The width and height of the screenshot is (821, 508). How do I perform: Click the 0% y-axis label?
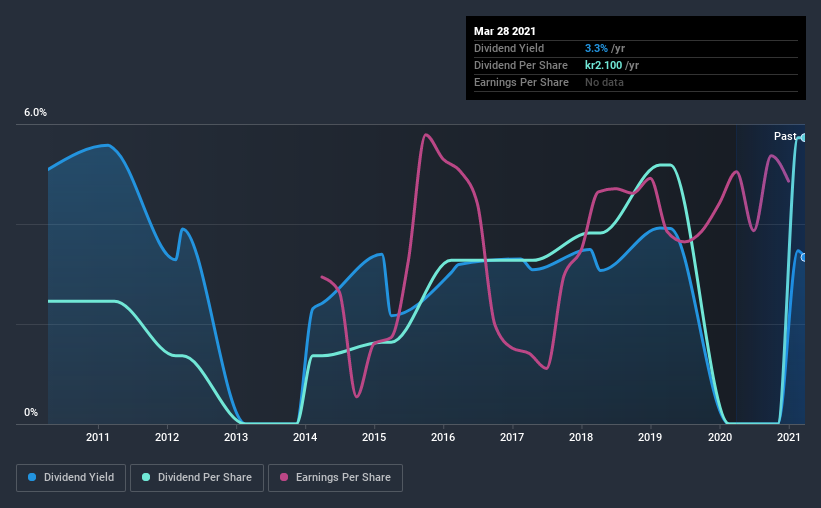(31, 413)
